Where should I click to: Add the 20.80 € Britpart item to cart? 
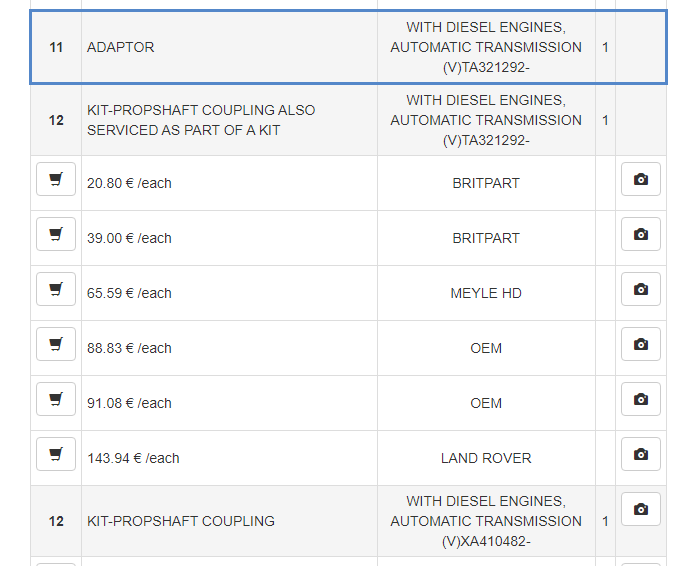point(56,179)
